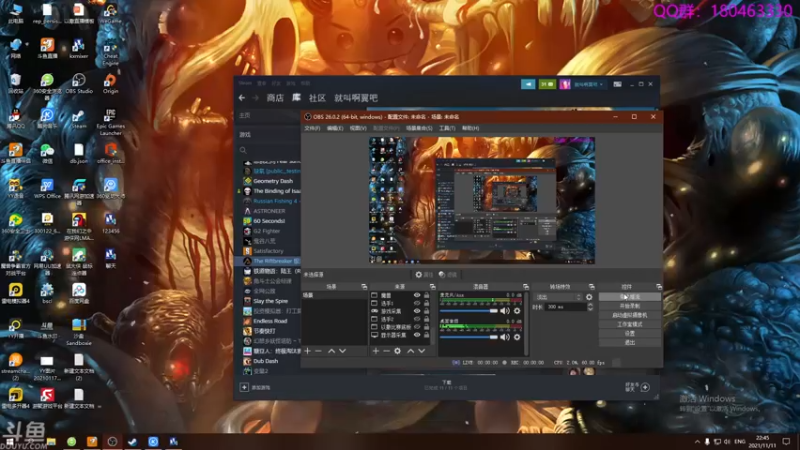Image resolution: width=800 pixels, height=450 pixels.
Task: Toggle the lock on the 选手2 source
Action: coord(427,319)
